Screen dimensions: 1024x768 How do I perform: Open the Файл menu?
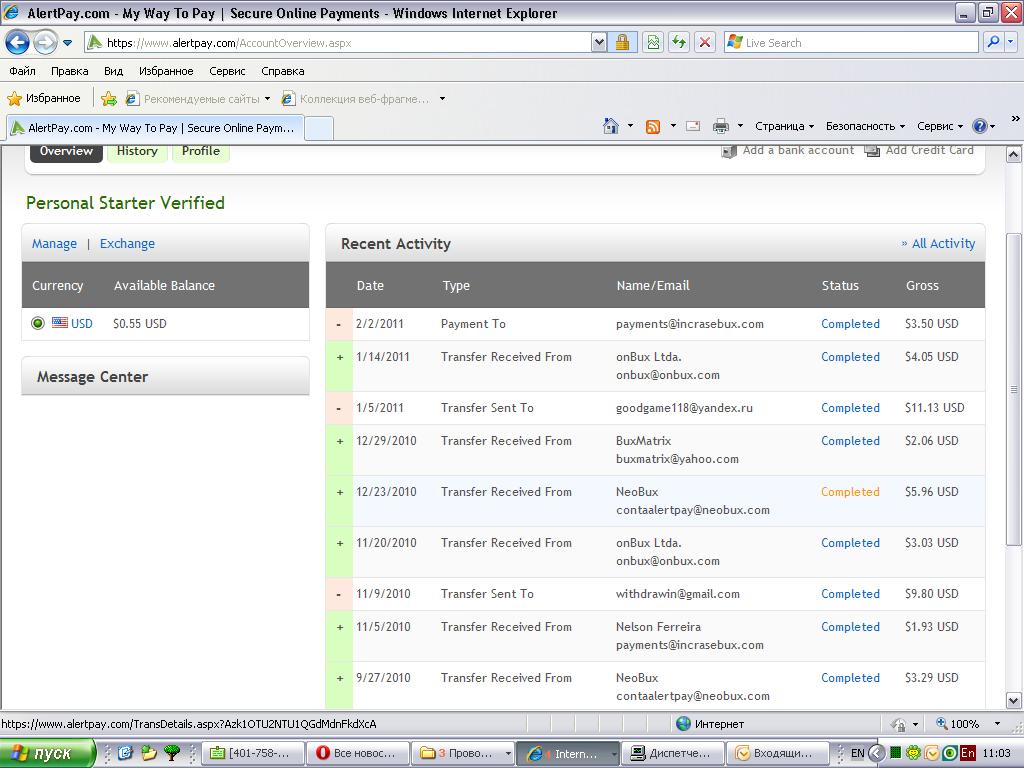point(22,71)
